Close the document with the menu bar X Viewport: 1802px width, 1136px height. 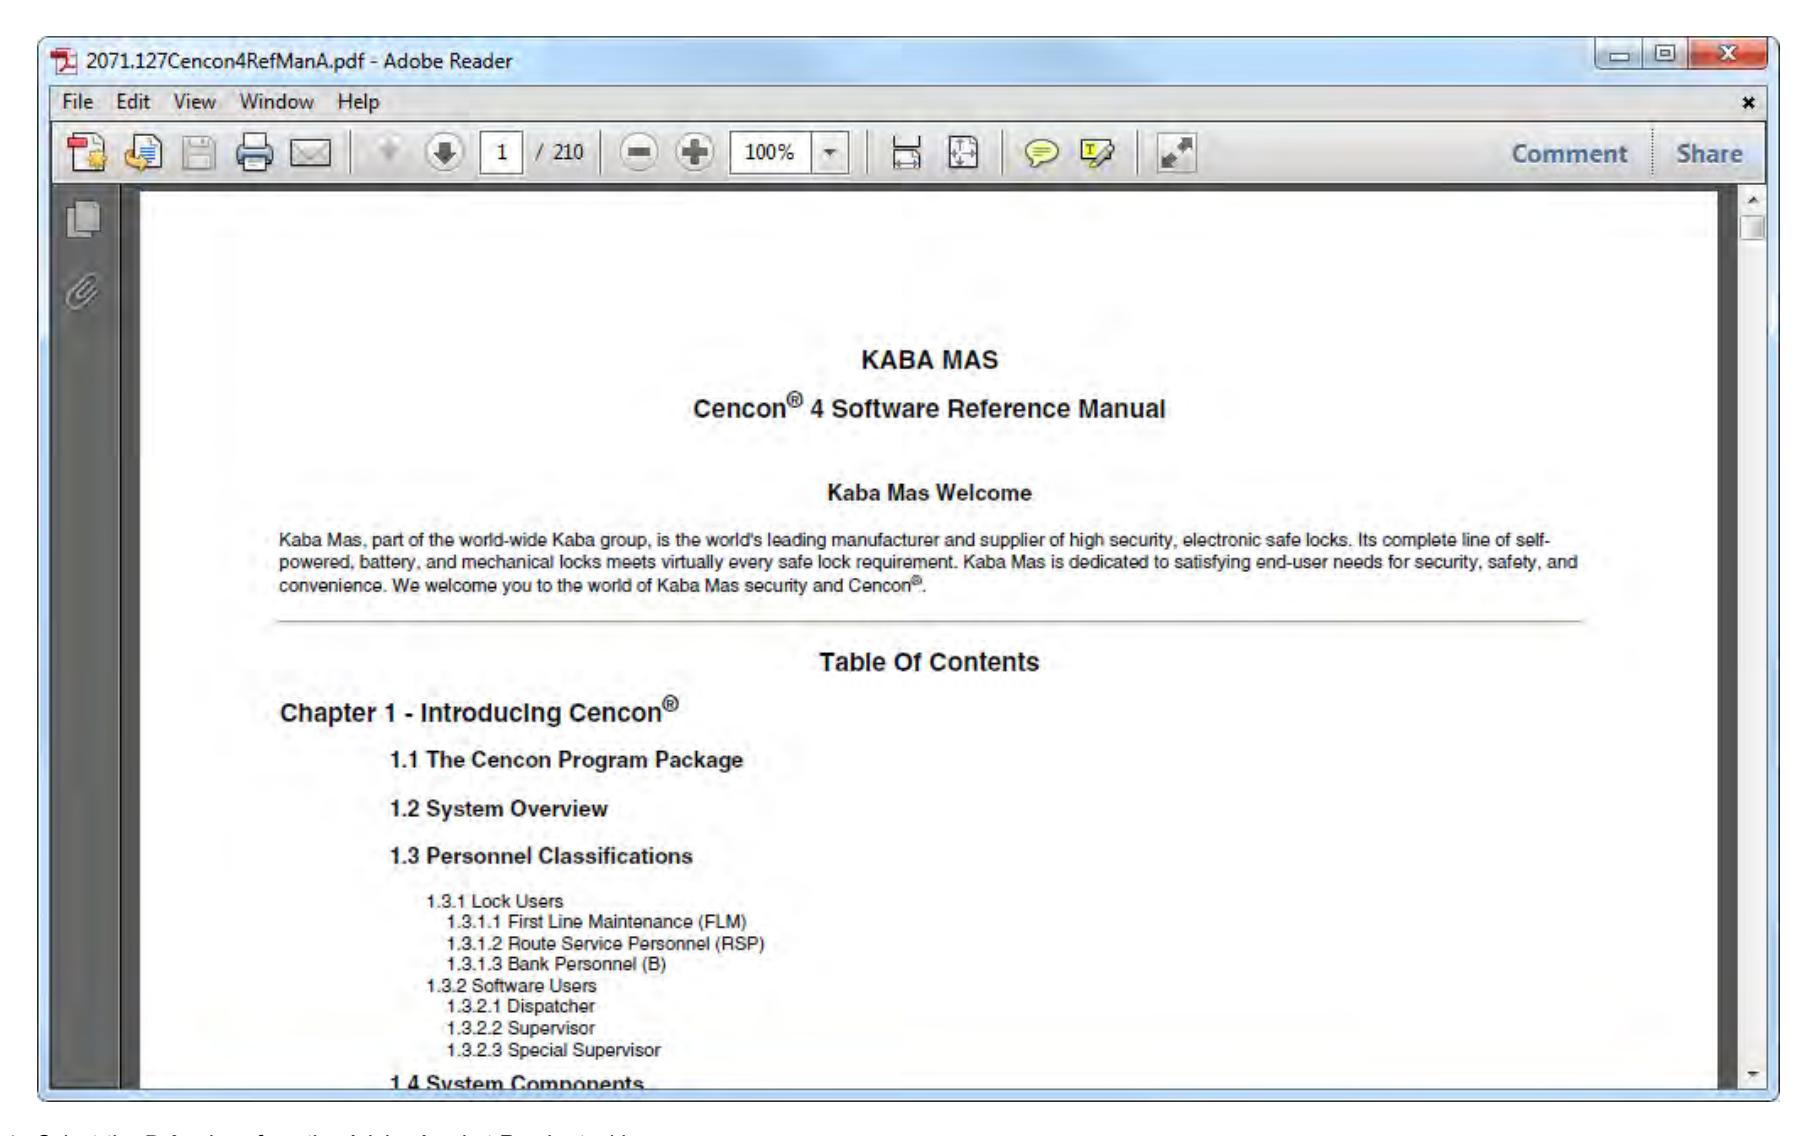pyautogui.click(x=1748, y=102)
